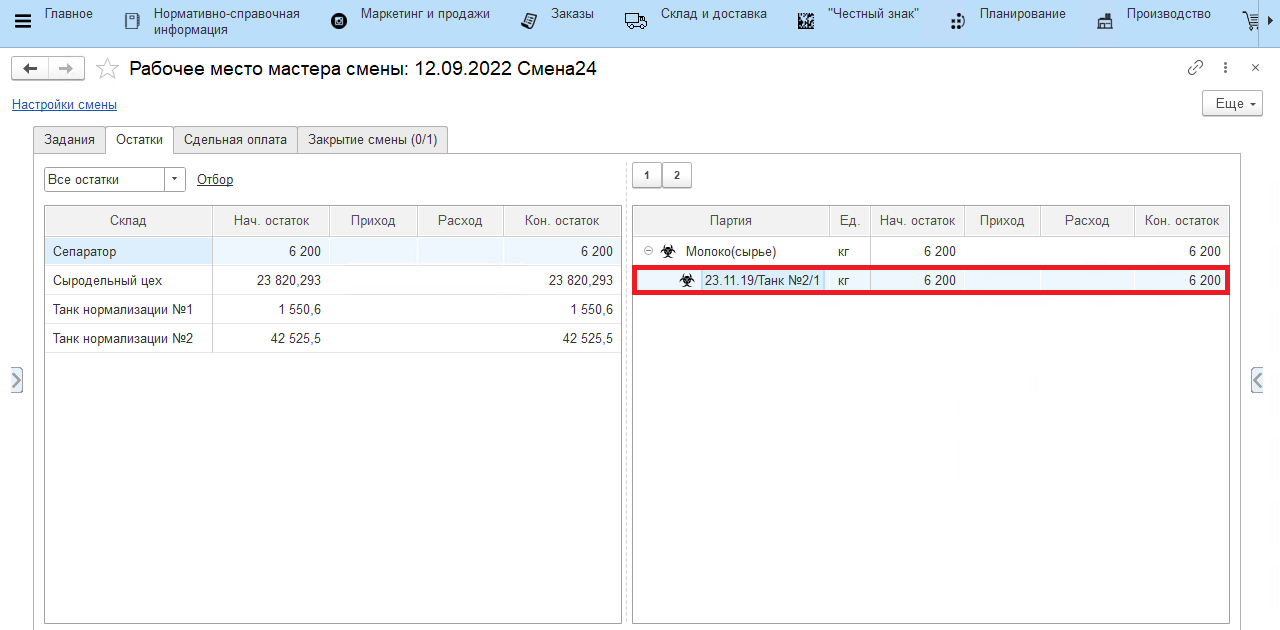
Task: Open the Еще dropdown button
Action: (1232, 104)
